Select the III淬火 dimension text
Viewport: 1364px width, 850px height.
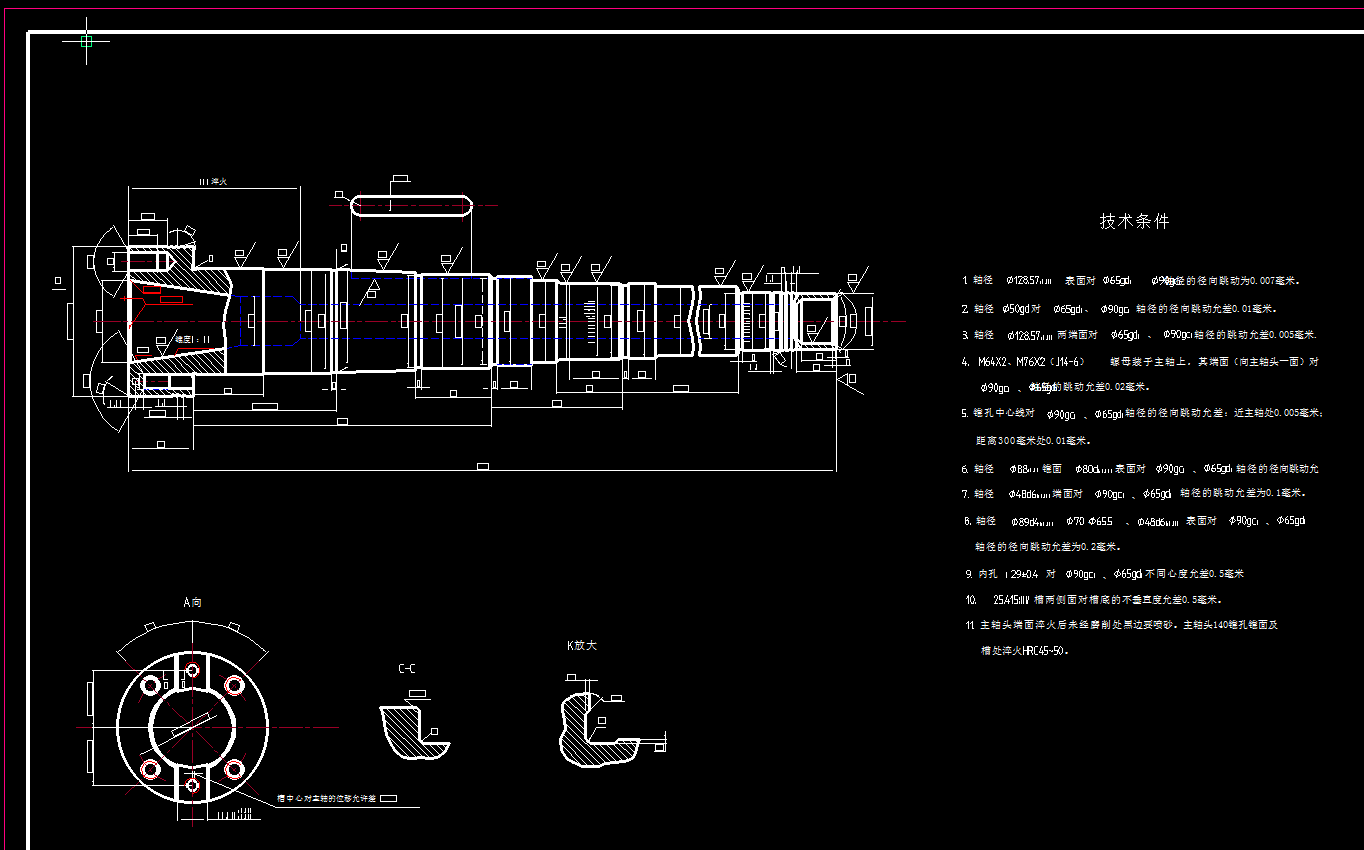point(213,182)
